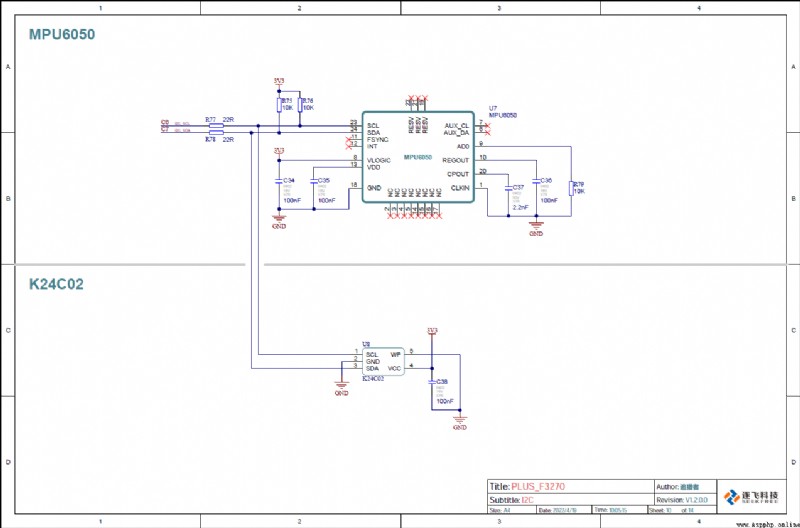800x528 pixels.
Task: Select resistor R78 symbol
Action: pos(216,133)
